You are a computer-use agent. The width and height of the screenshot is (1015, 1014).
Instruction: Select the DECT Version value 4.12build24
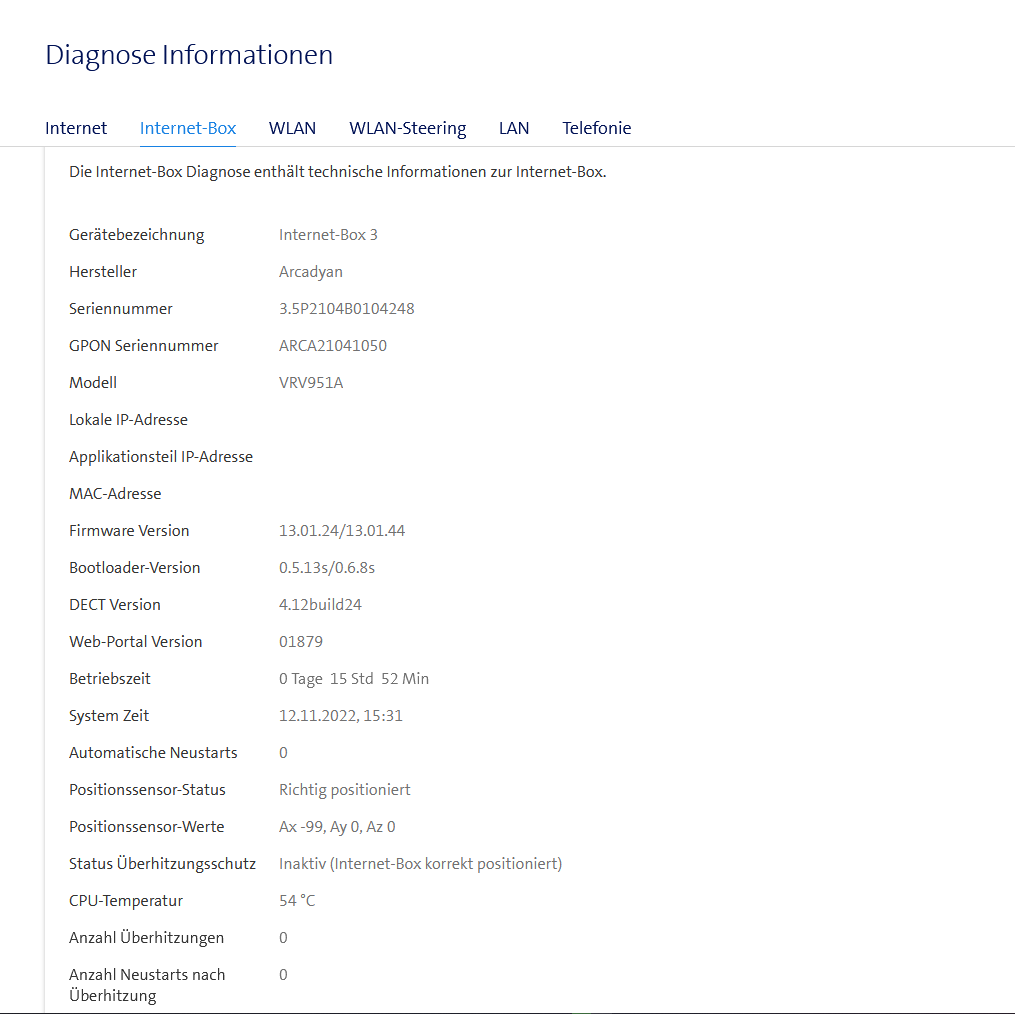pyautogui.click(x=320, y=604)
